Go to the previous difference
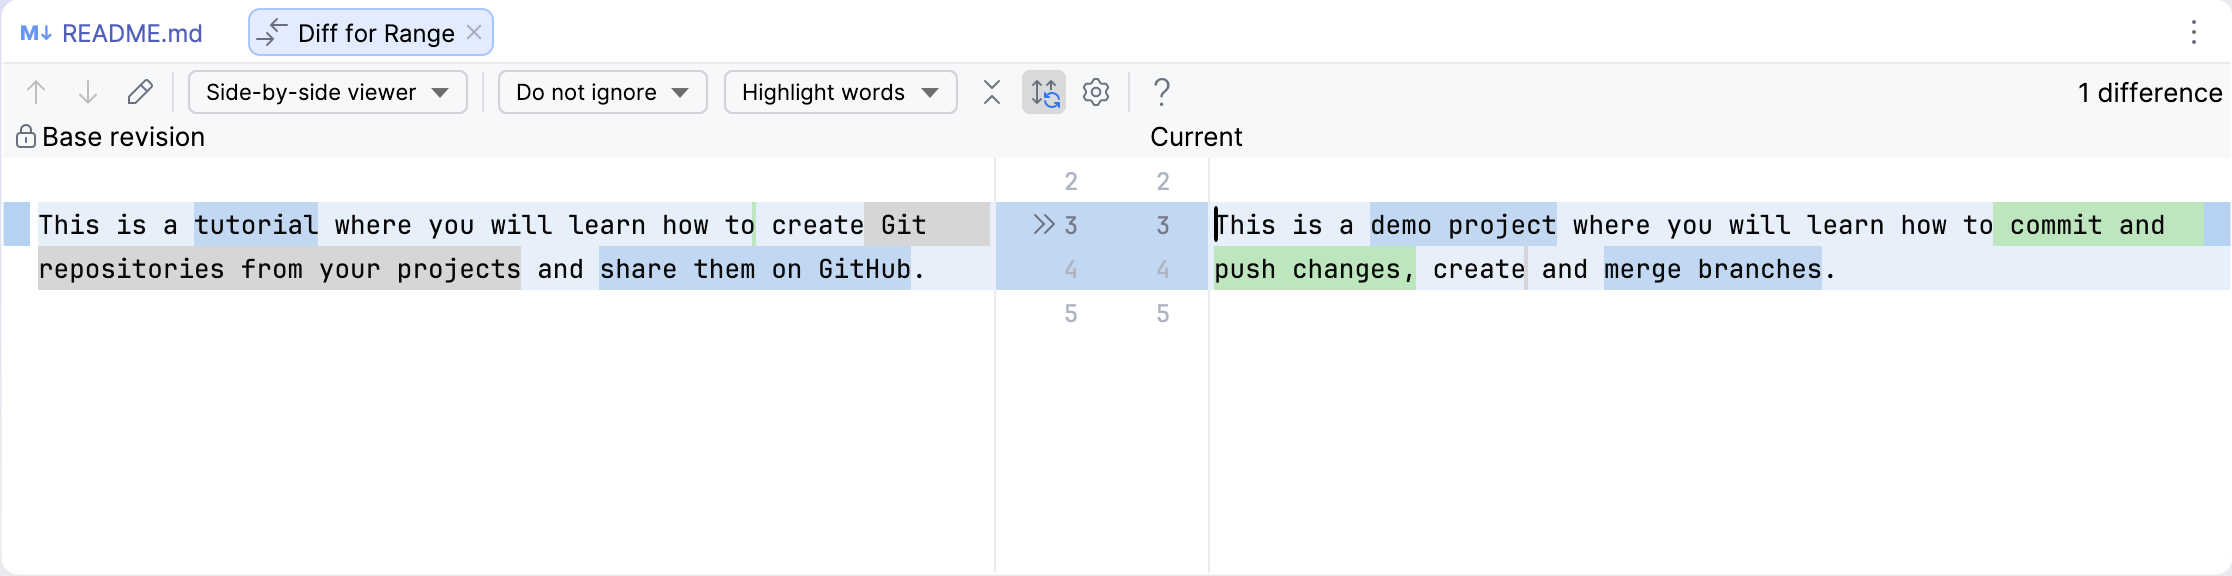Viewport: 2232px width, 576px height. point(37,92)
